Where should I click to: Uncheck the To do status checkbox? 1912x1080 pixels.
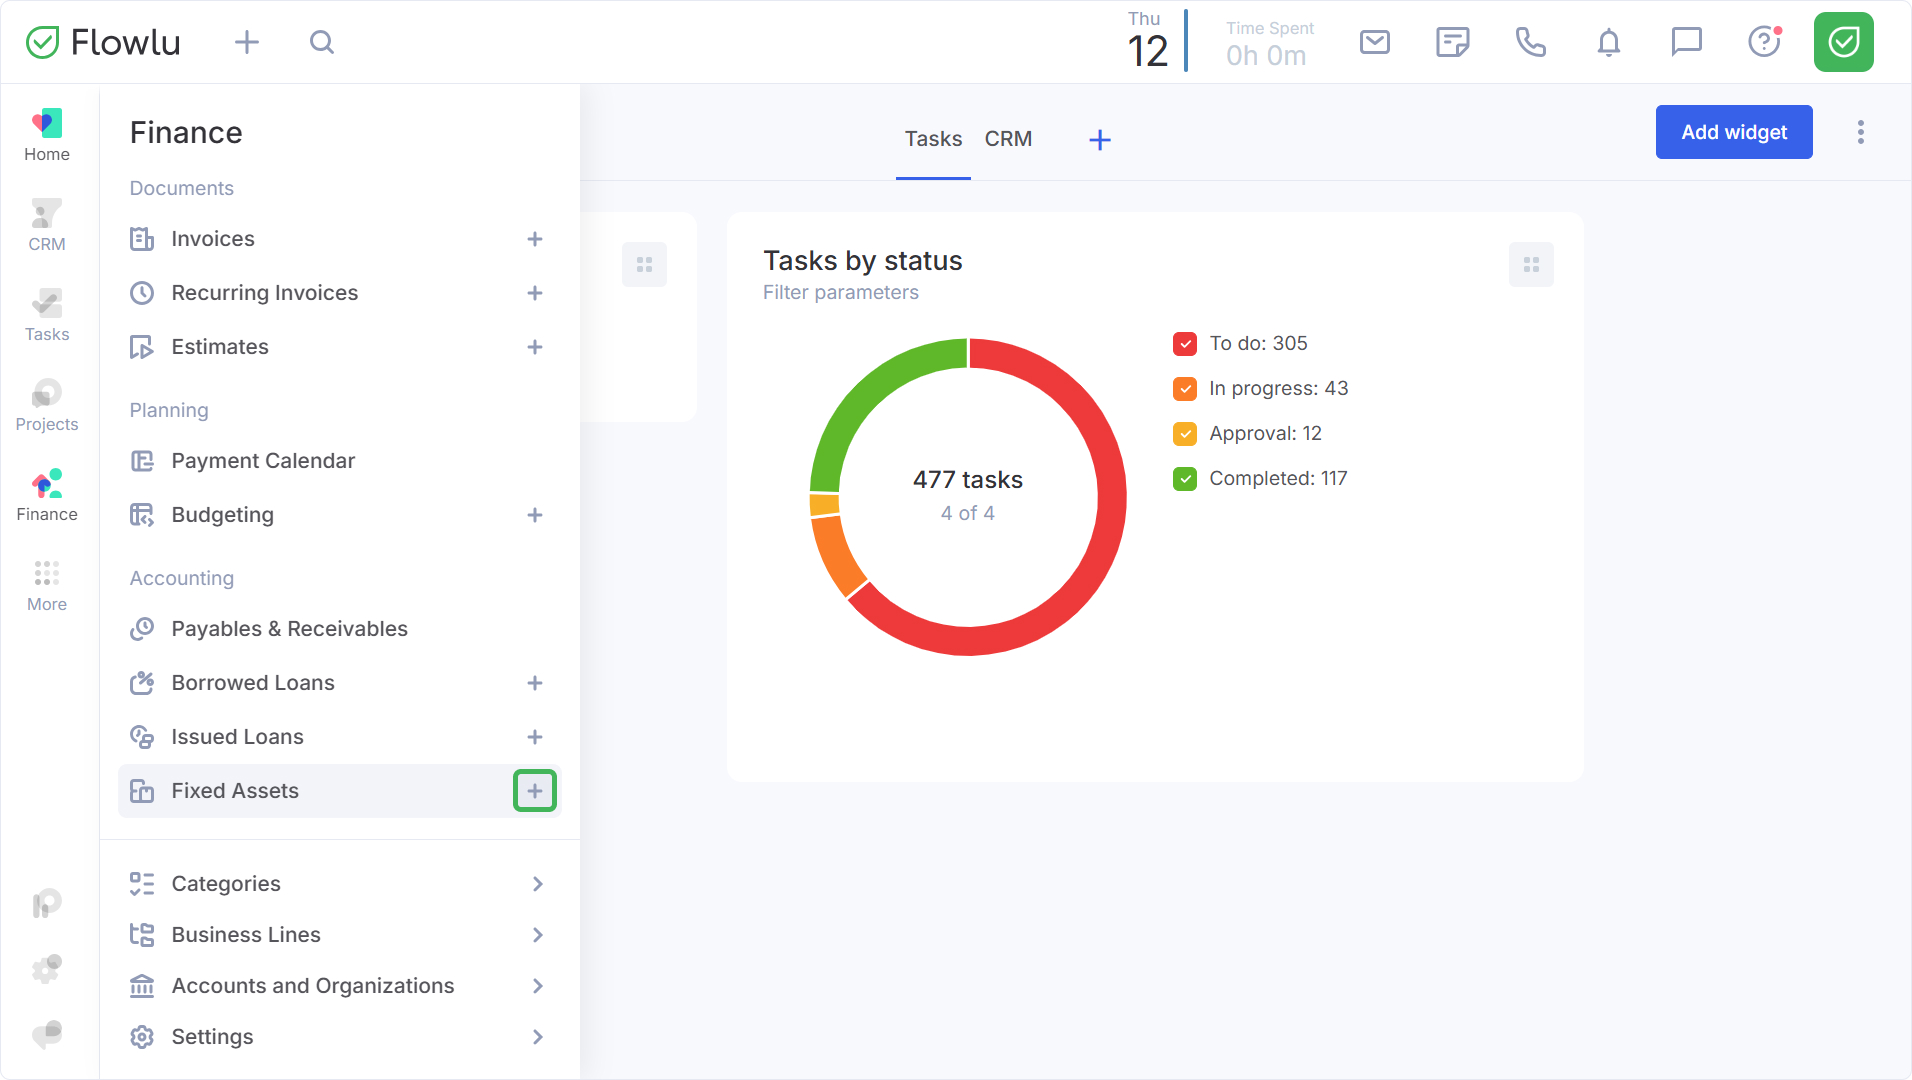1185,344
